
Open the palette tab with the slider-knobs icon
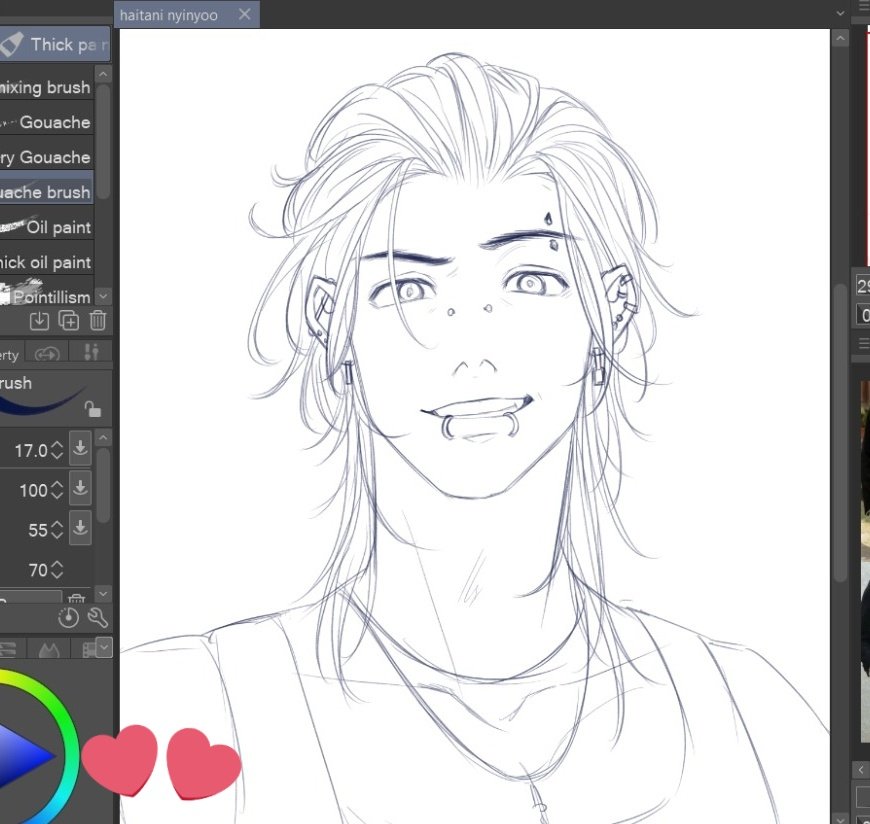(92, 352)
